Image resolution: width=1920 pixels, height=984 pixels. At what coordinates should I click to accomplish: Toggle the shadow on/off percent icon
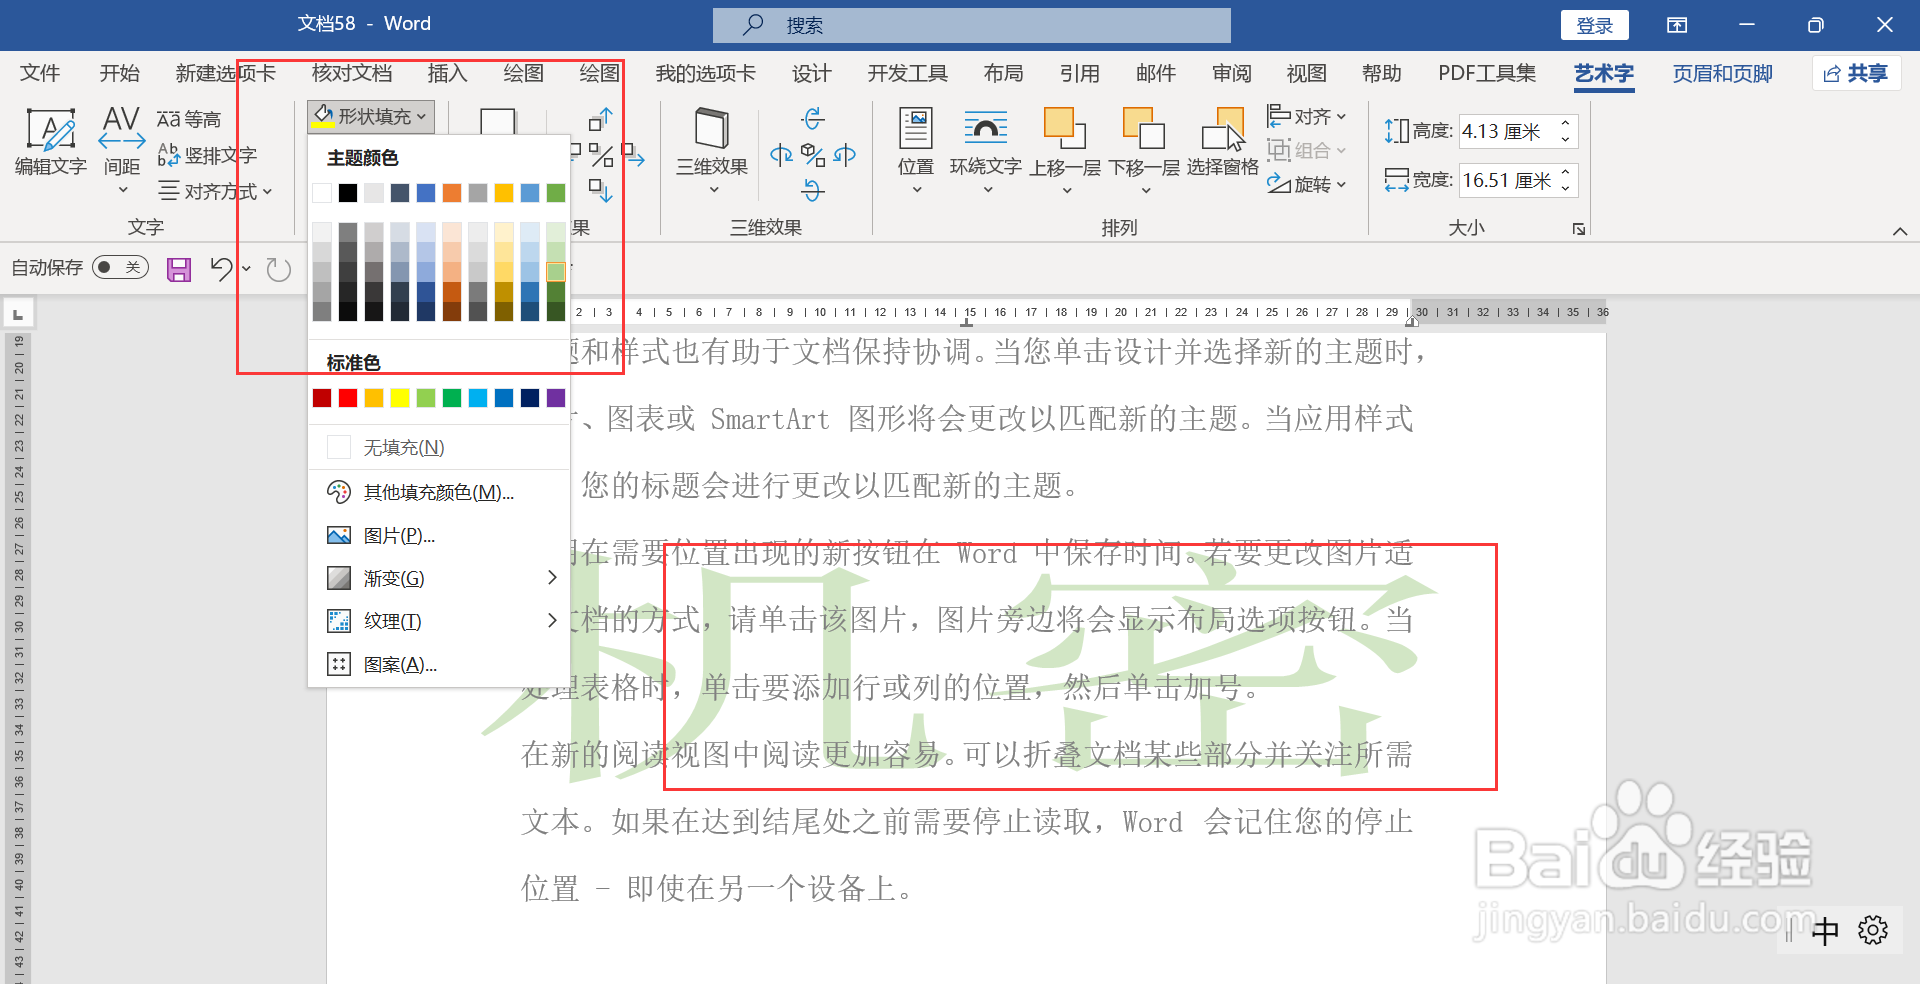601,155
